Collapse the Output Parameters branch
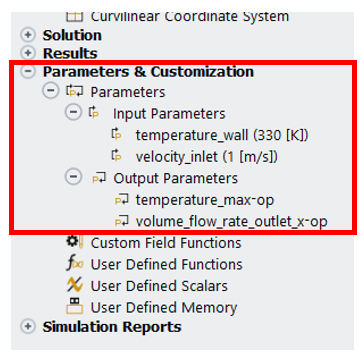Screen dimensions: 363x362 click(73, 177)
